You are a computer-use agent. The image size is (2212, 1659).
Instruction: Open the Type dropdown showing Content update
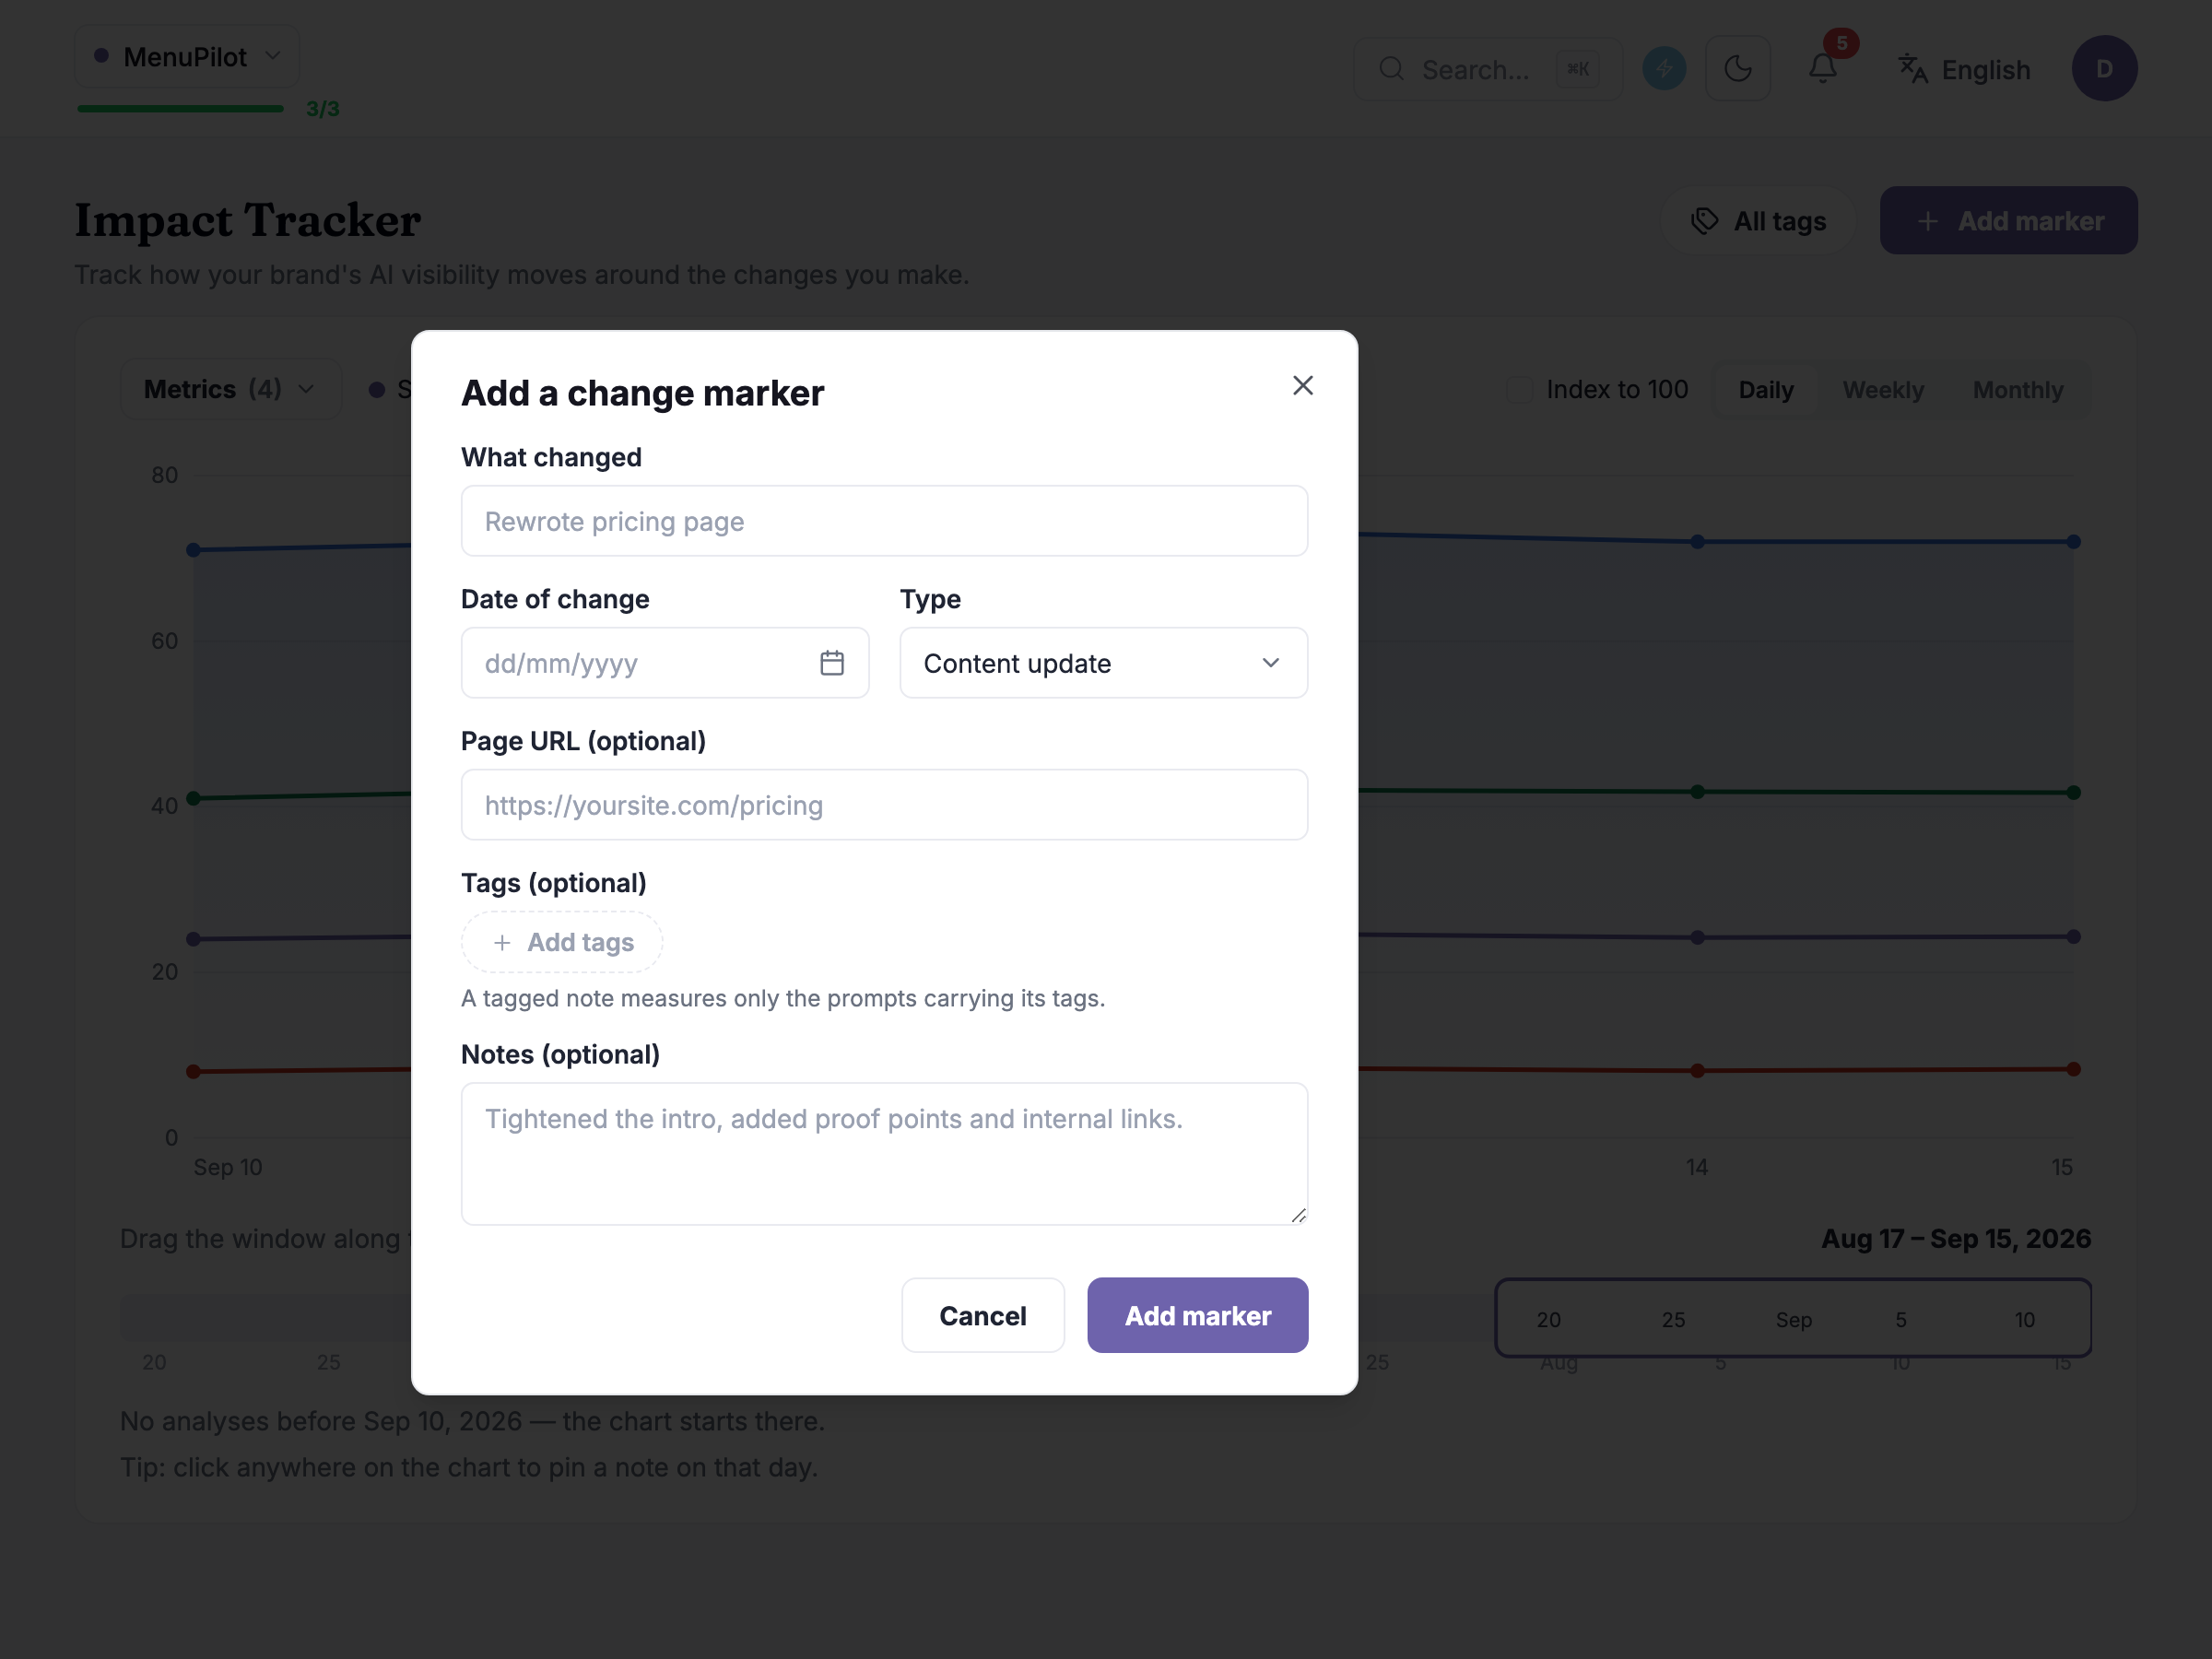tap(1103, 663)
